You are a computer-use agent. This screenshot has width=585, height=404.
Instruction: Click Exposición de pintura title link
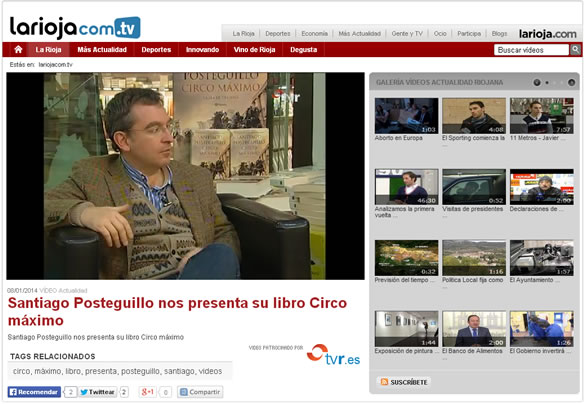407,351
